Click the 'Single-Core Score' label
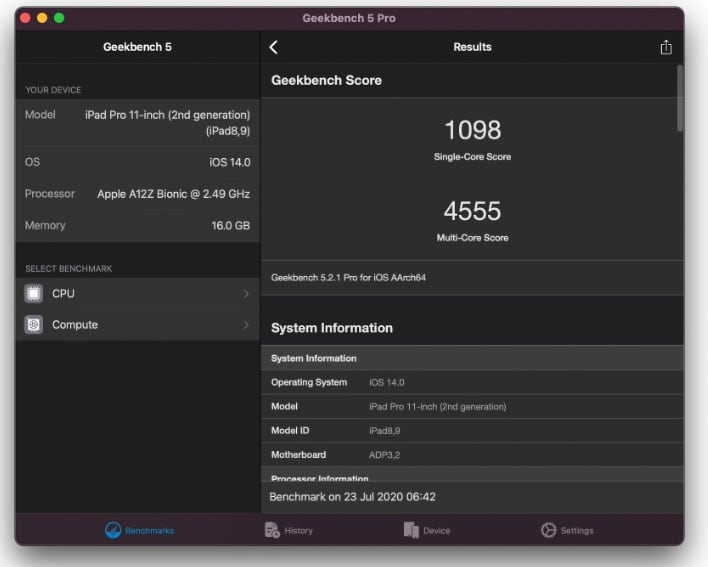Screen dimensions: 708x567 (472, 157)
